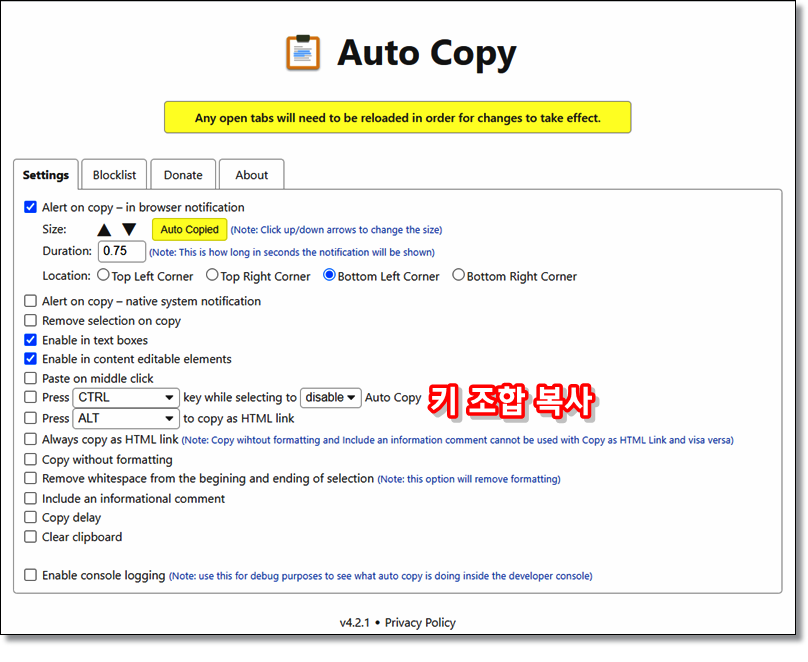Image resolution: width=808 pixels, height=662 pixels.
Task: Select the Settings tab
Action: pos(46,174)
